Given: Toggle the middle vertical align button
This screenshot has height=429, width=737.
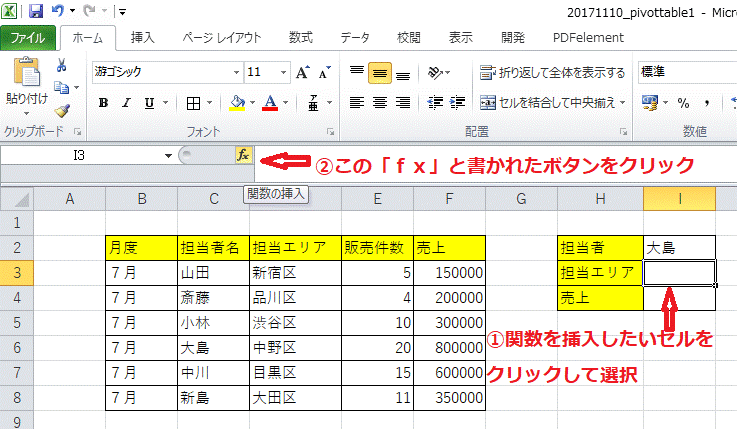Looking at the screenshot, I should click(x=379, y=73).
